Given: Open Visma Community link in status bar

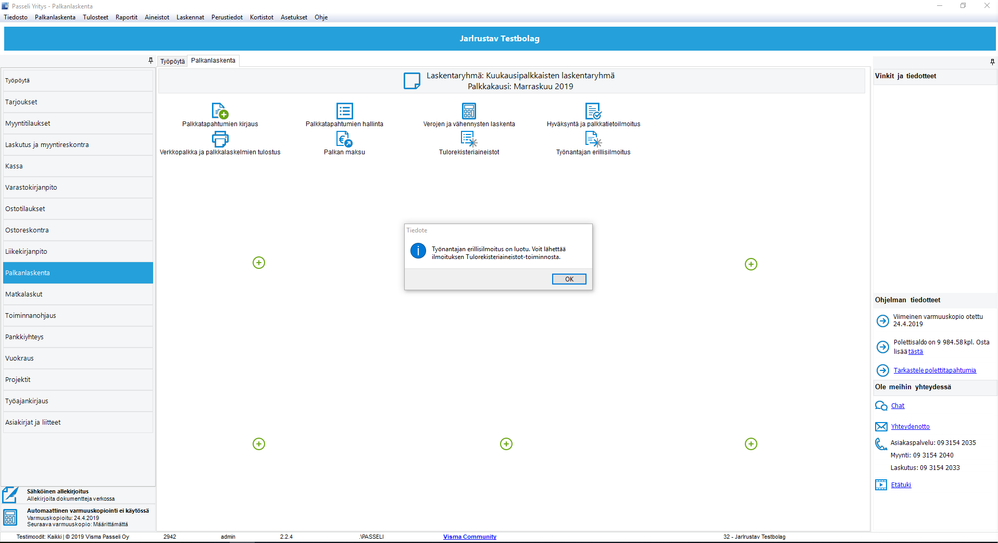Looking at the screenshot, I should 470,537.
